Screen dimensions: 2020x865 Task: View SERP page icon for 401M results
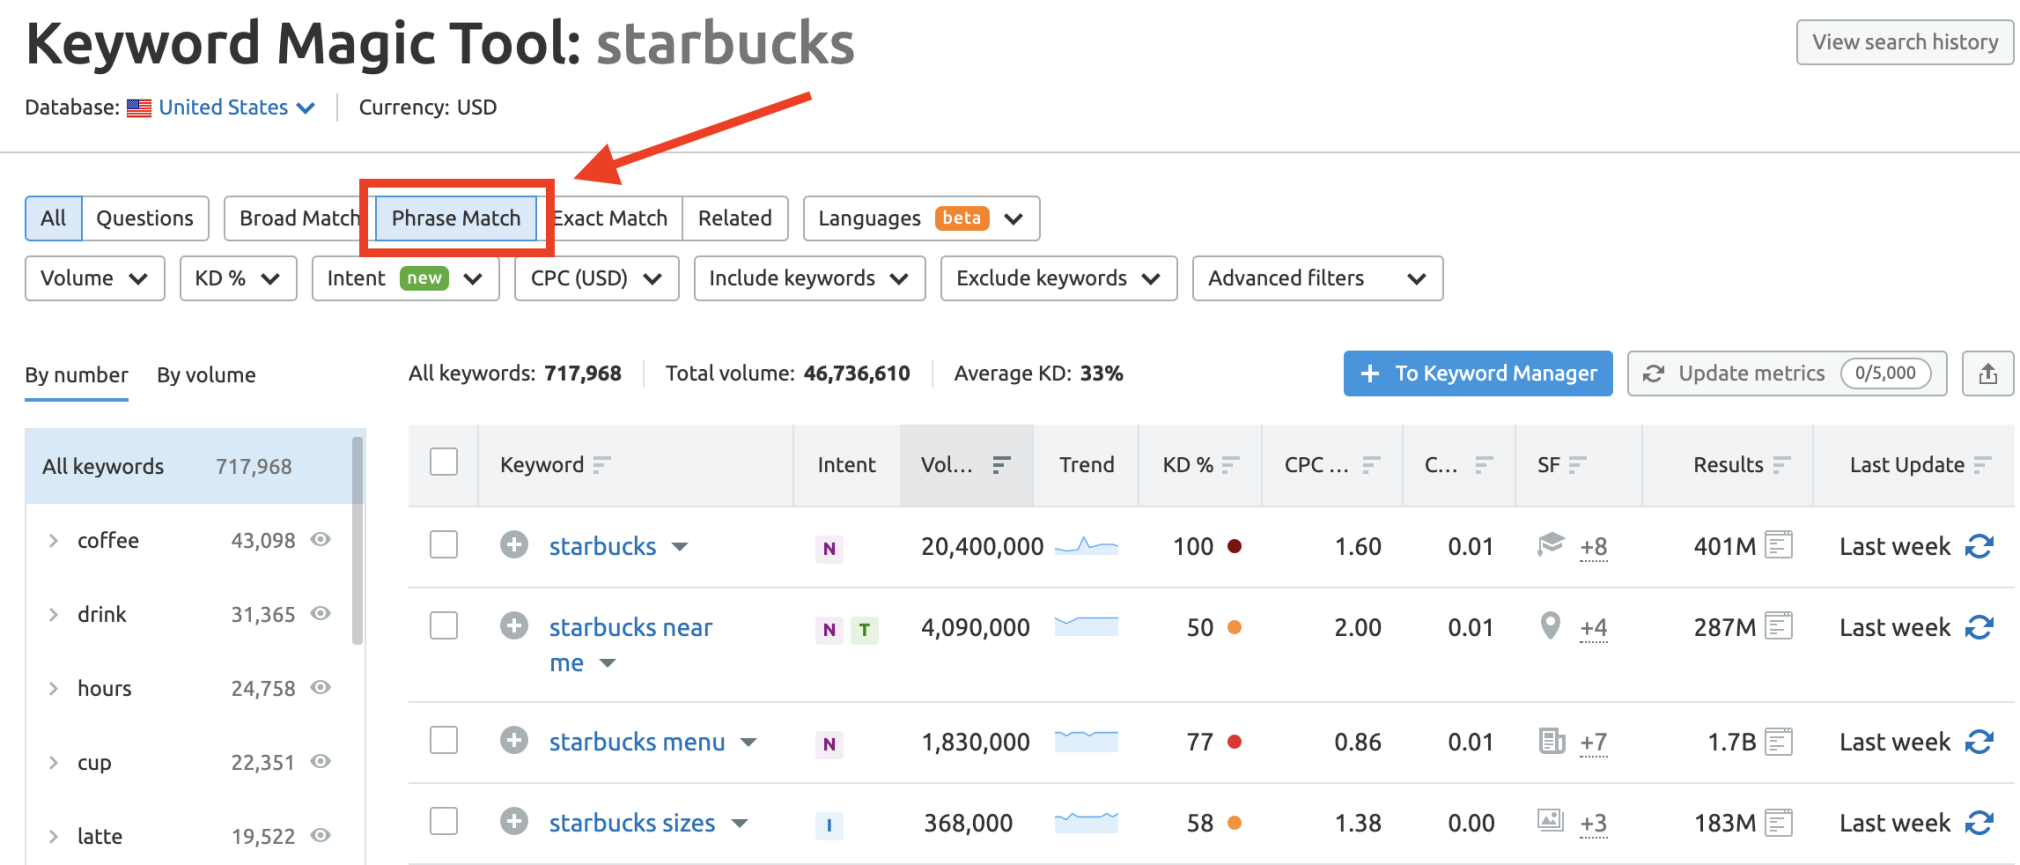tap(1778, 545)
